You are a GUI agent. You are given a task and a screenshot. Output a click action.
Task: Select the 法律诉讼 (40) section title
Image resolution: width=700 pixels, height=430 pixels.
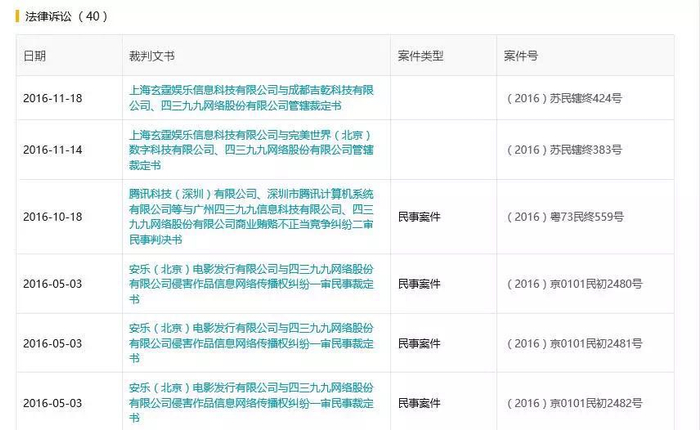(x=66, y=17)
